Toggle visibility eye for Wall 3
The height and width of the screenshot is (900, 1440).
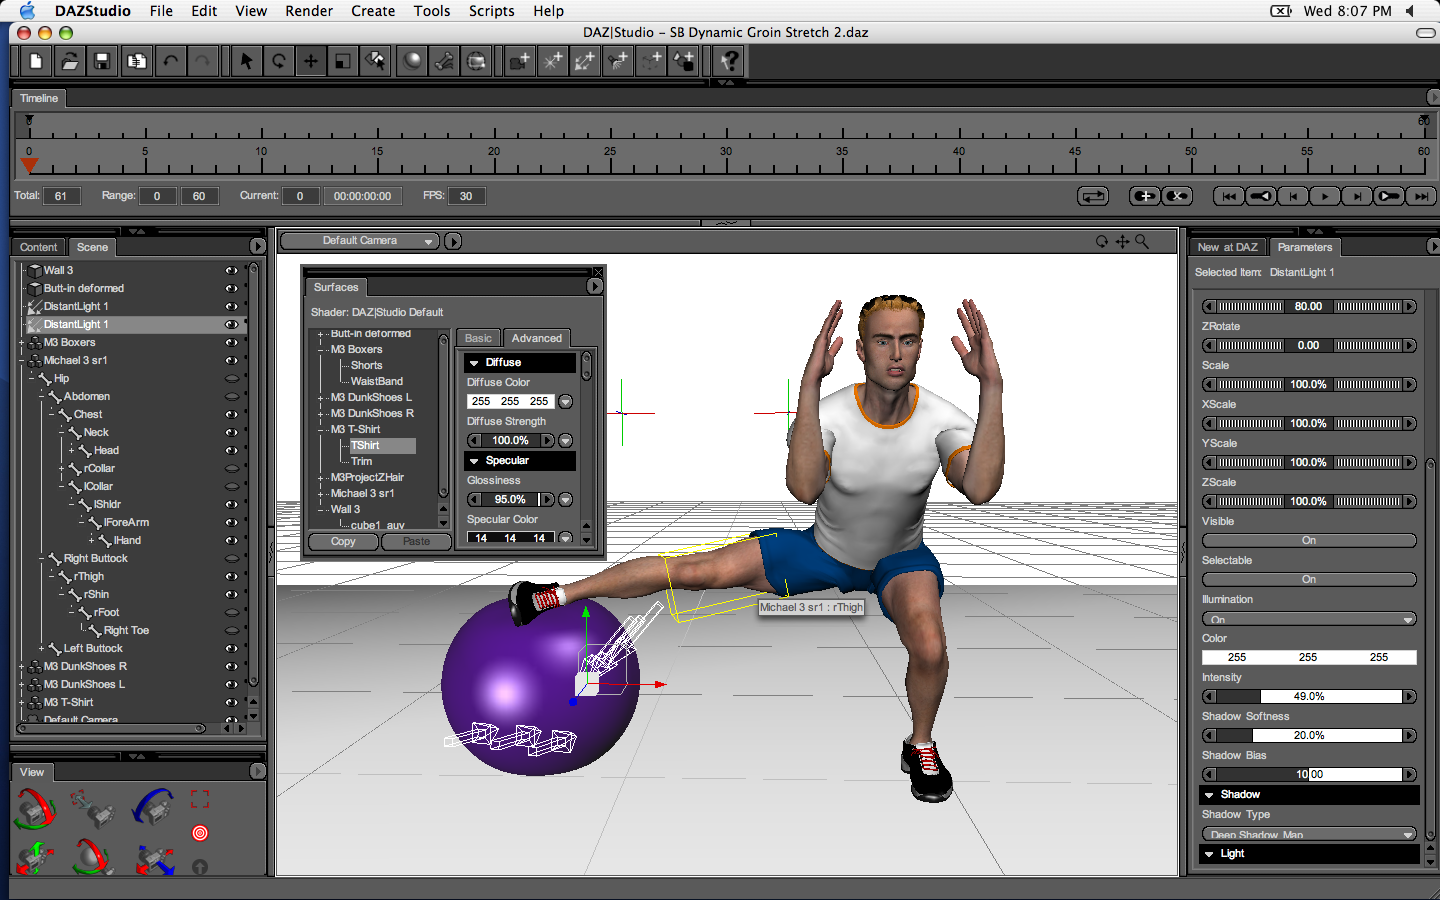pyautogui.click(x=231, y=271)
